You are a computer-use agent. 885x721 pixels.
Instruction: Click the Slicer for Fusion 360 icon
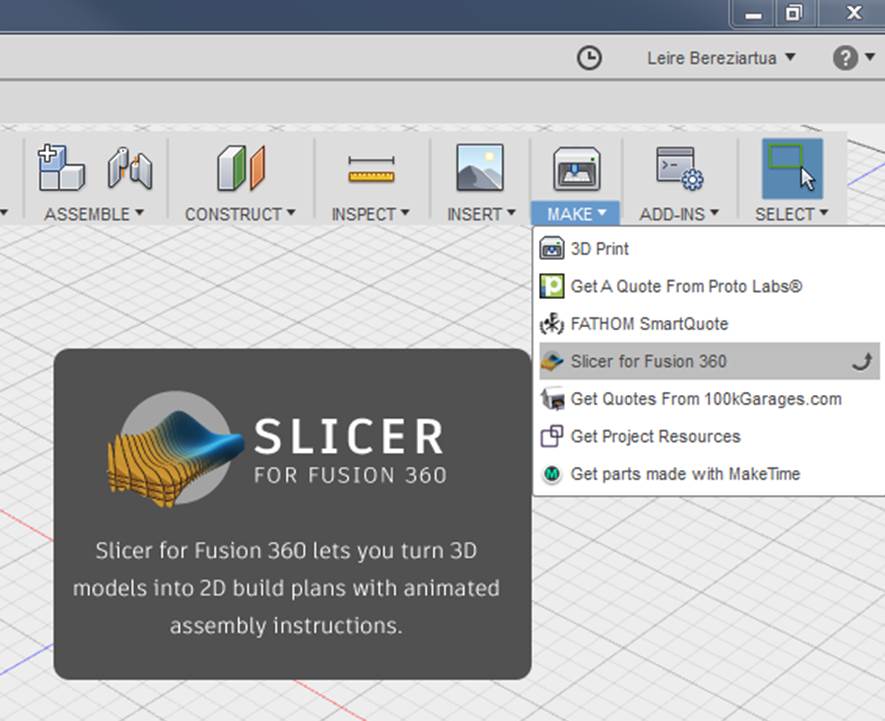coord(551,361)
